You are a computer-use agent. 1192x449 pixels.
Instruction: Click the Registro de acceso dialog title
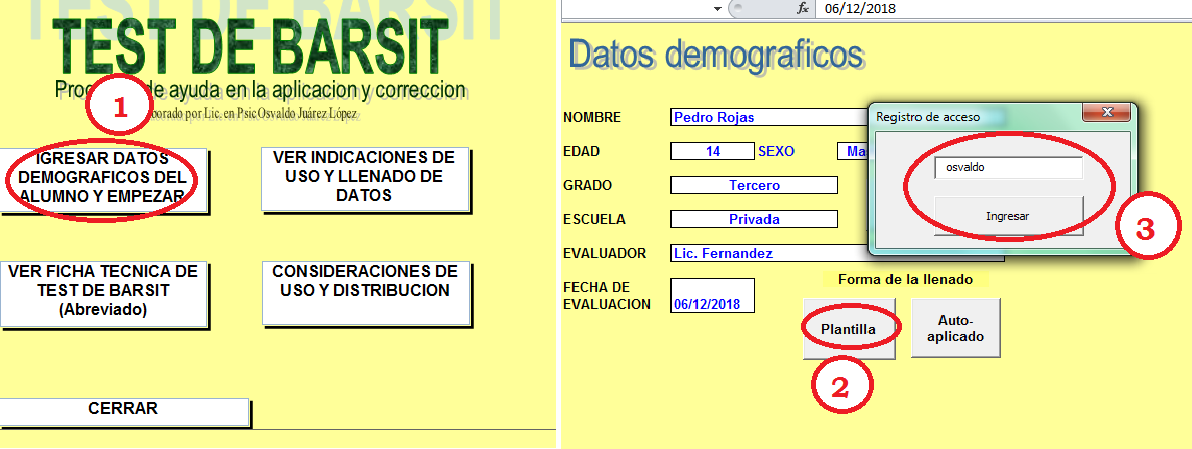928,117
